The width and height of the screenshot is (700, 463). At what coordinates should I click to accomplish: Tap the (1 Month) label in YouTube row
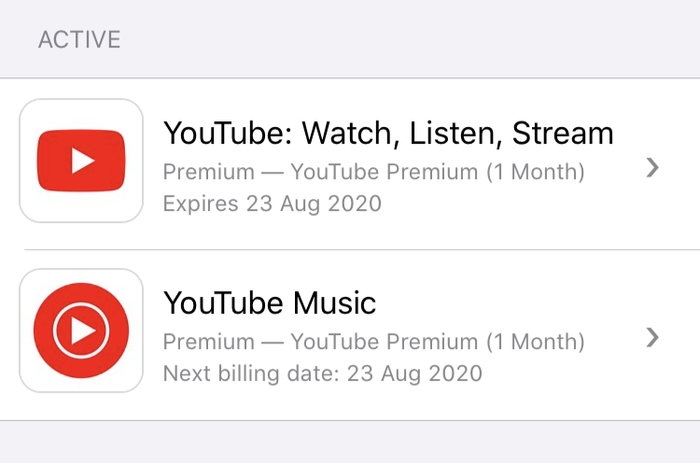point(535,172)
